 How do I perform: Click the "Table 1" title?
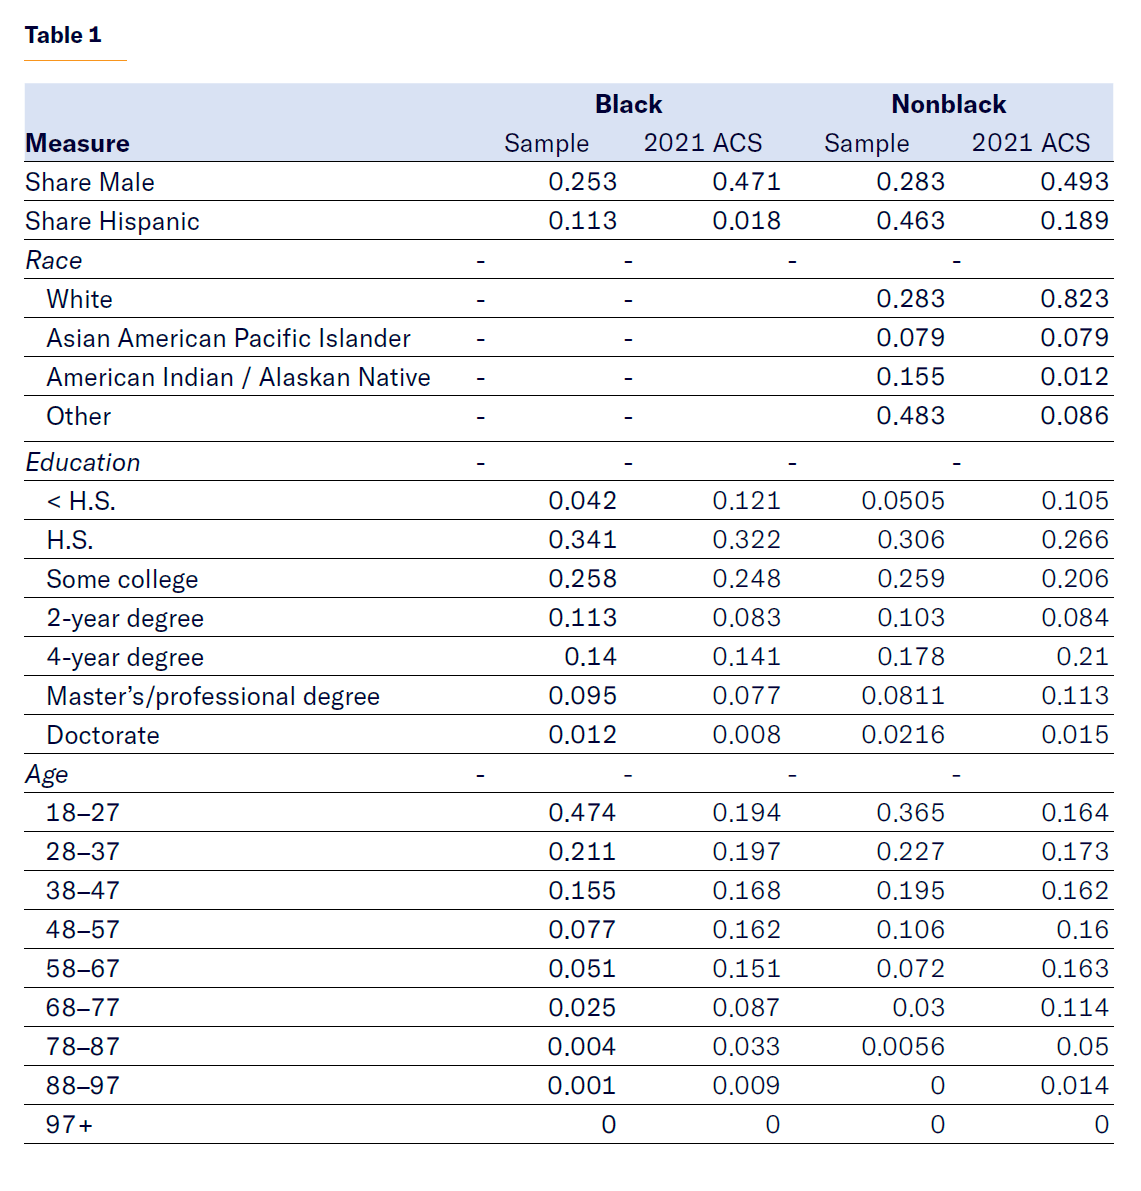click(x=63, y=35)
